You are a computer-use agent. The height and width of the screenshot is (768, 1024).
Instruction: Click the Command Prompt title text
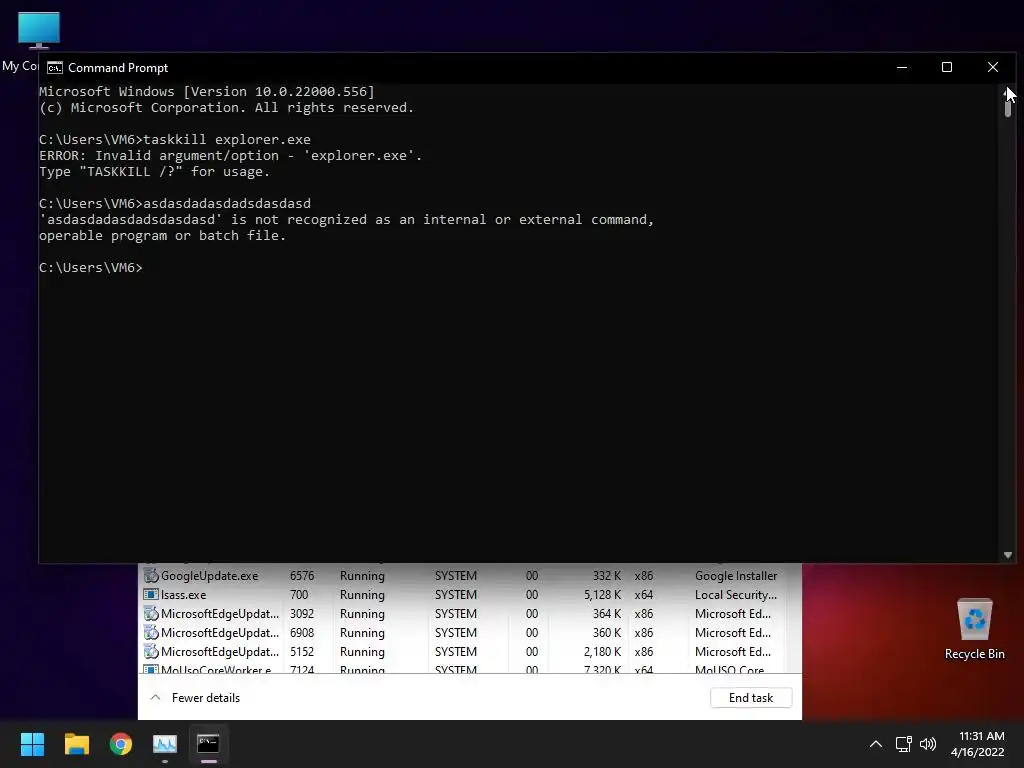(x=118, y=68)
